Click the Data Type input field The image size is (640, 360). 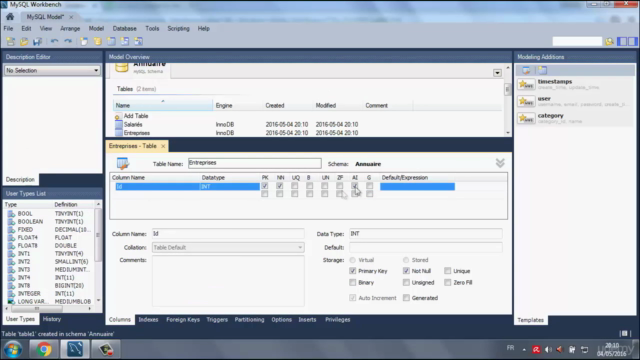426,234
